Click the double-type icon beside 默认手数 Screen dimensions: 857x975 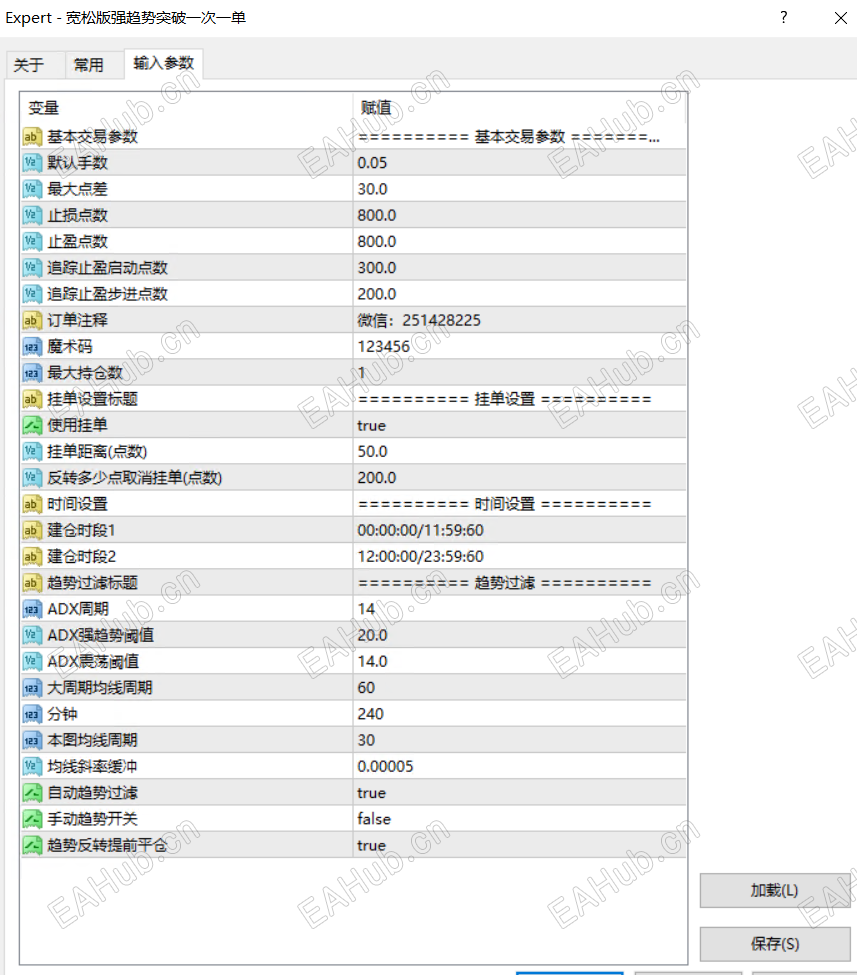(x=31, y=163)
